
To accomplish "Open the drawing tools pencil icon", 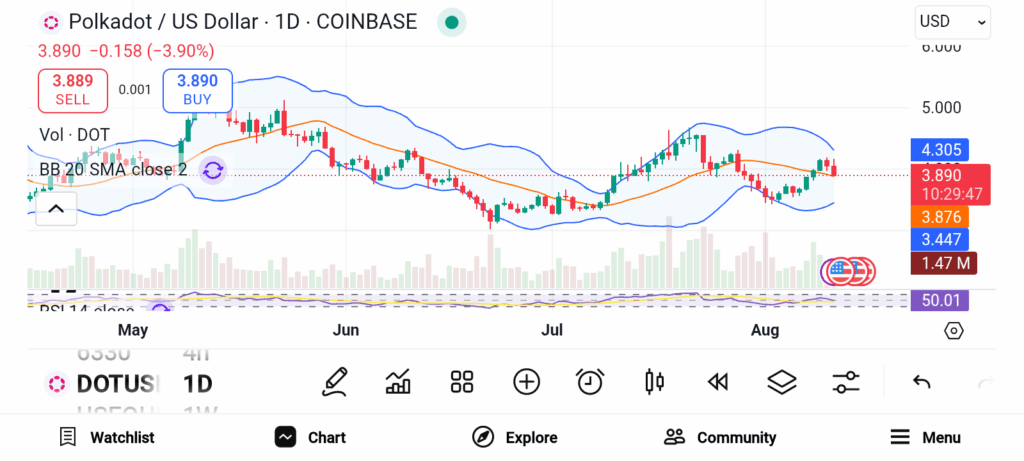I will click(336, 381).
